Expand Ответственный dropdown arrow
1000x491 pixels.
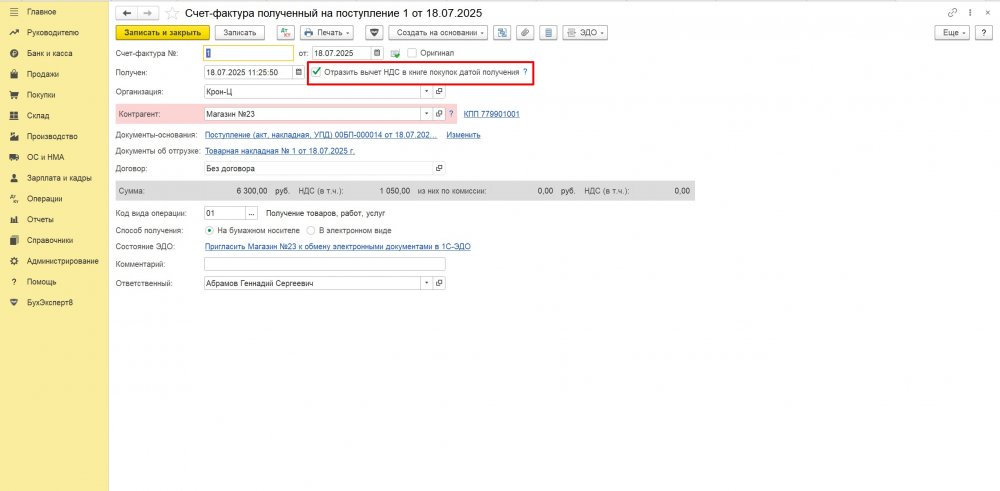click(x=427, y=283)
